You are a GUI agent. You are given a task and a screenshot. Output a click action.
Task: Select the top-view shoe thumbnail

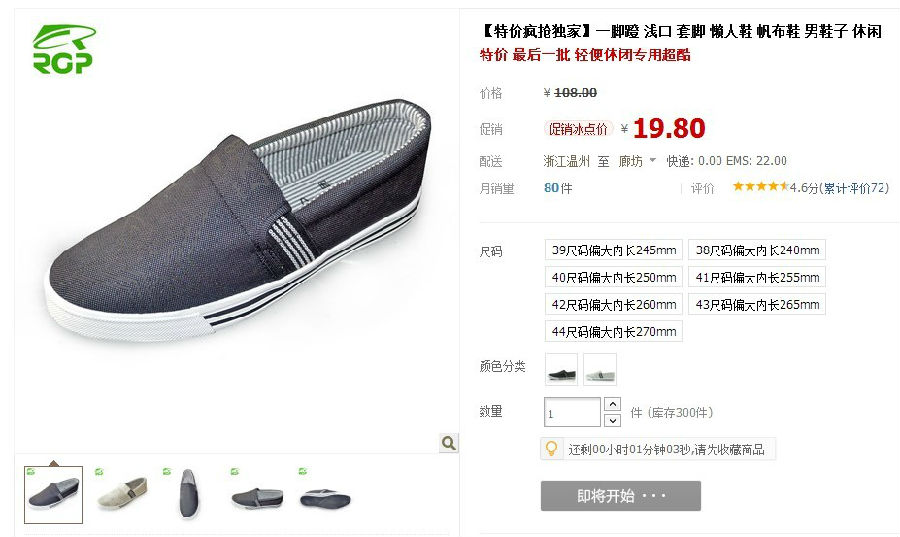click(x=189, y=495)
